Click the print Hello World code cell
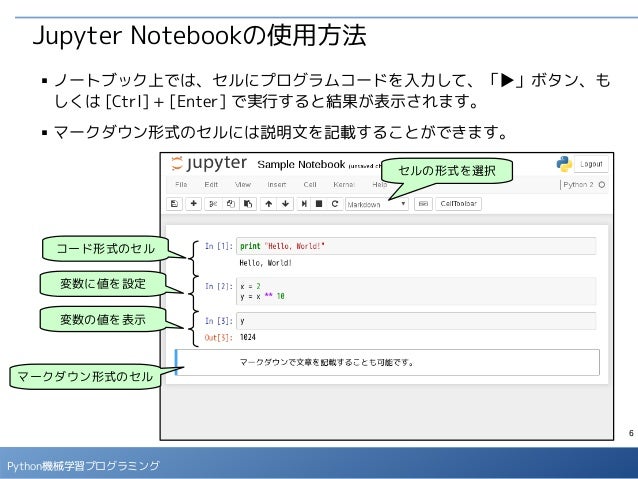638x479 pixels. (416, 246)
